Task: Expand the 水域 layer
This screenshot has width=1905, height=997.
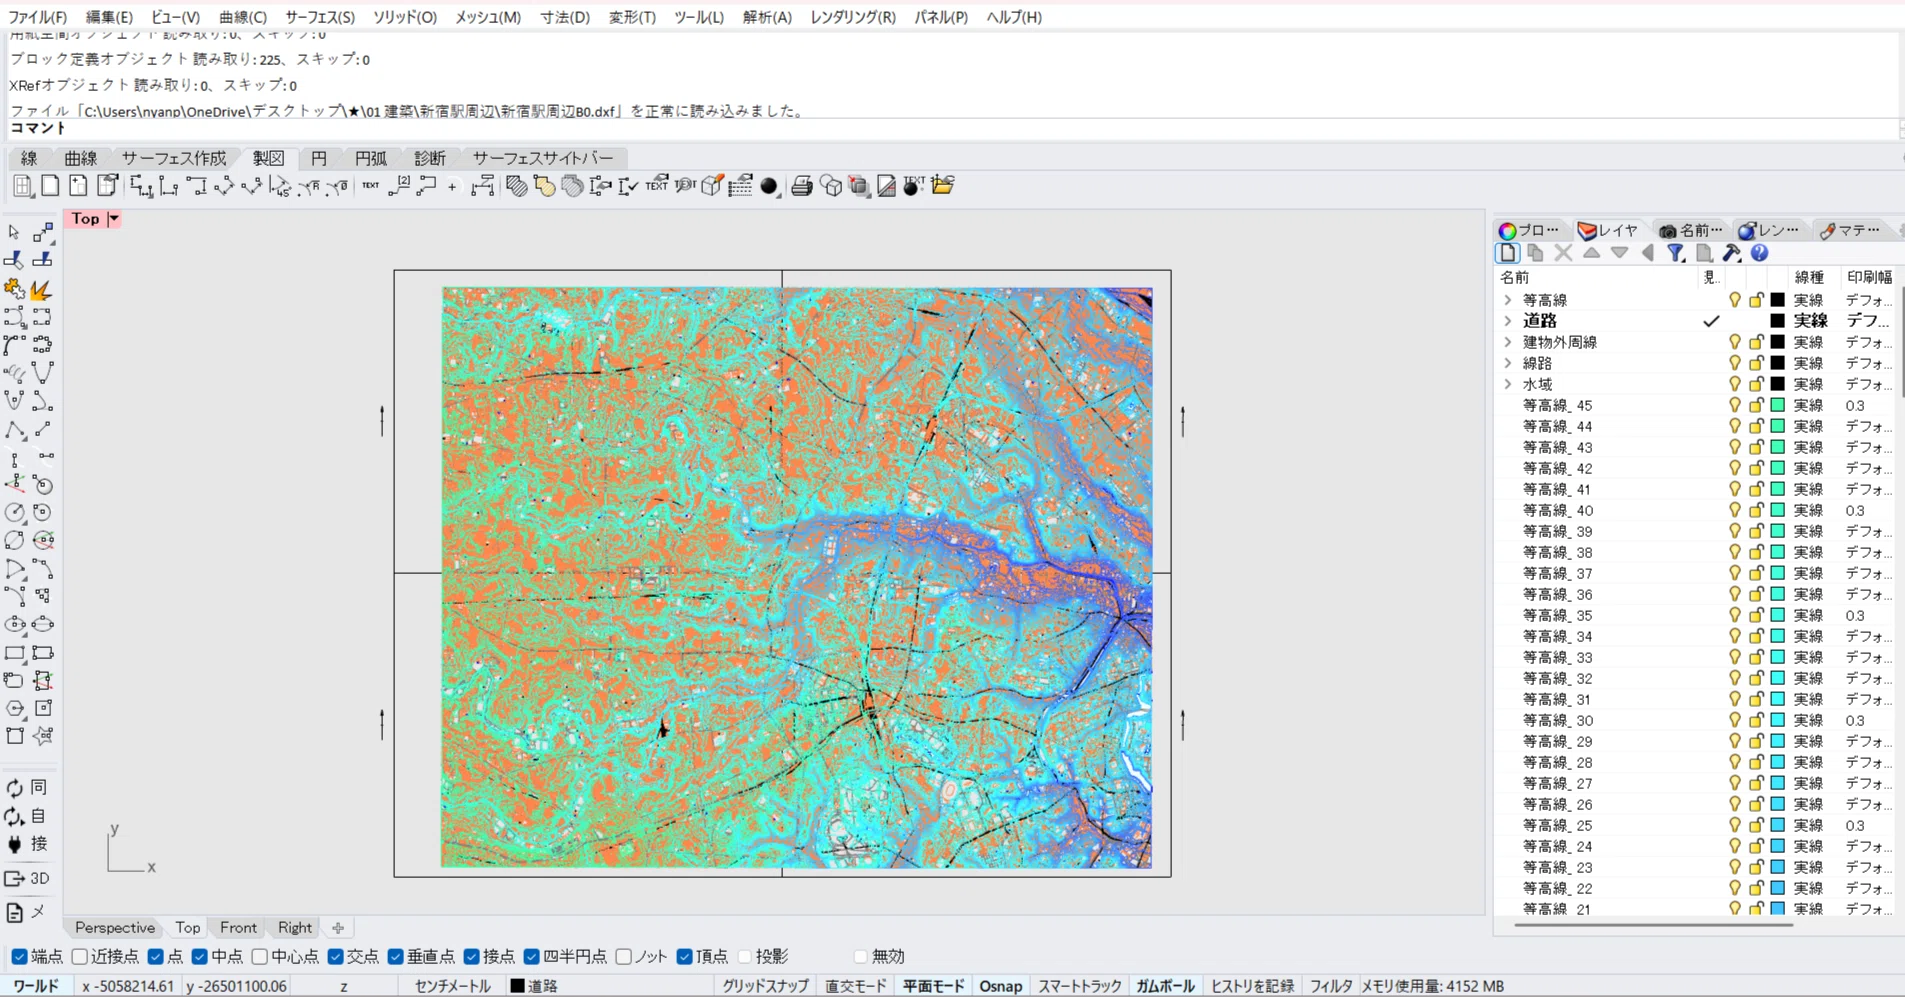Action: click(1508, 383)
